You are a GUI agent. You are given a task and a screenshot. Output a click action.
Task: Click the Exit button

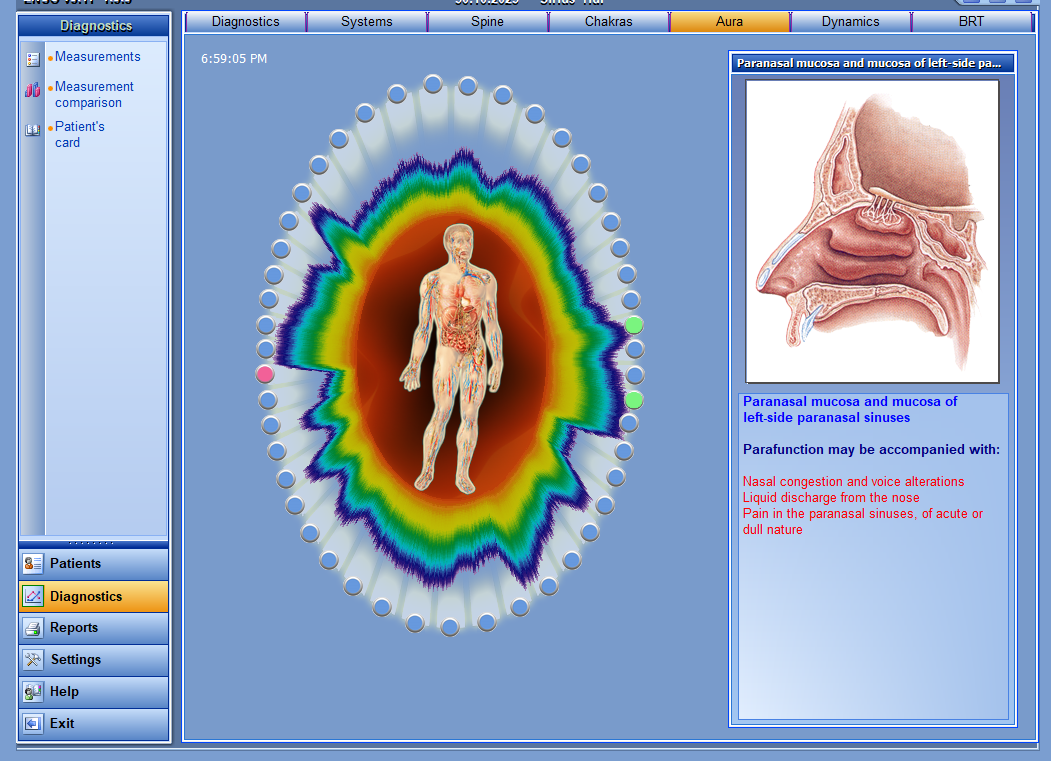94,723
